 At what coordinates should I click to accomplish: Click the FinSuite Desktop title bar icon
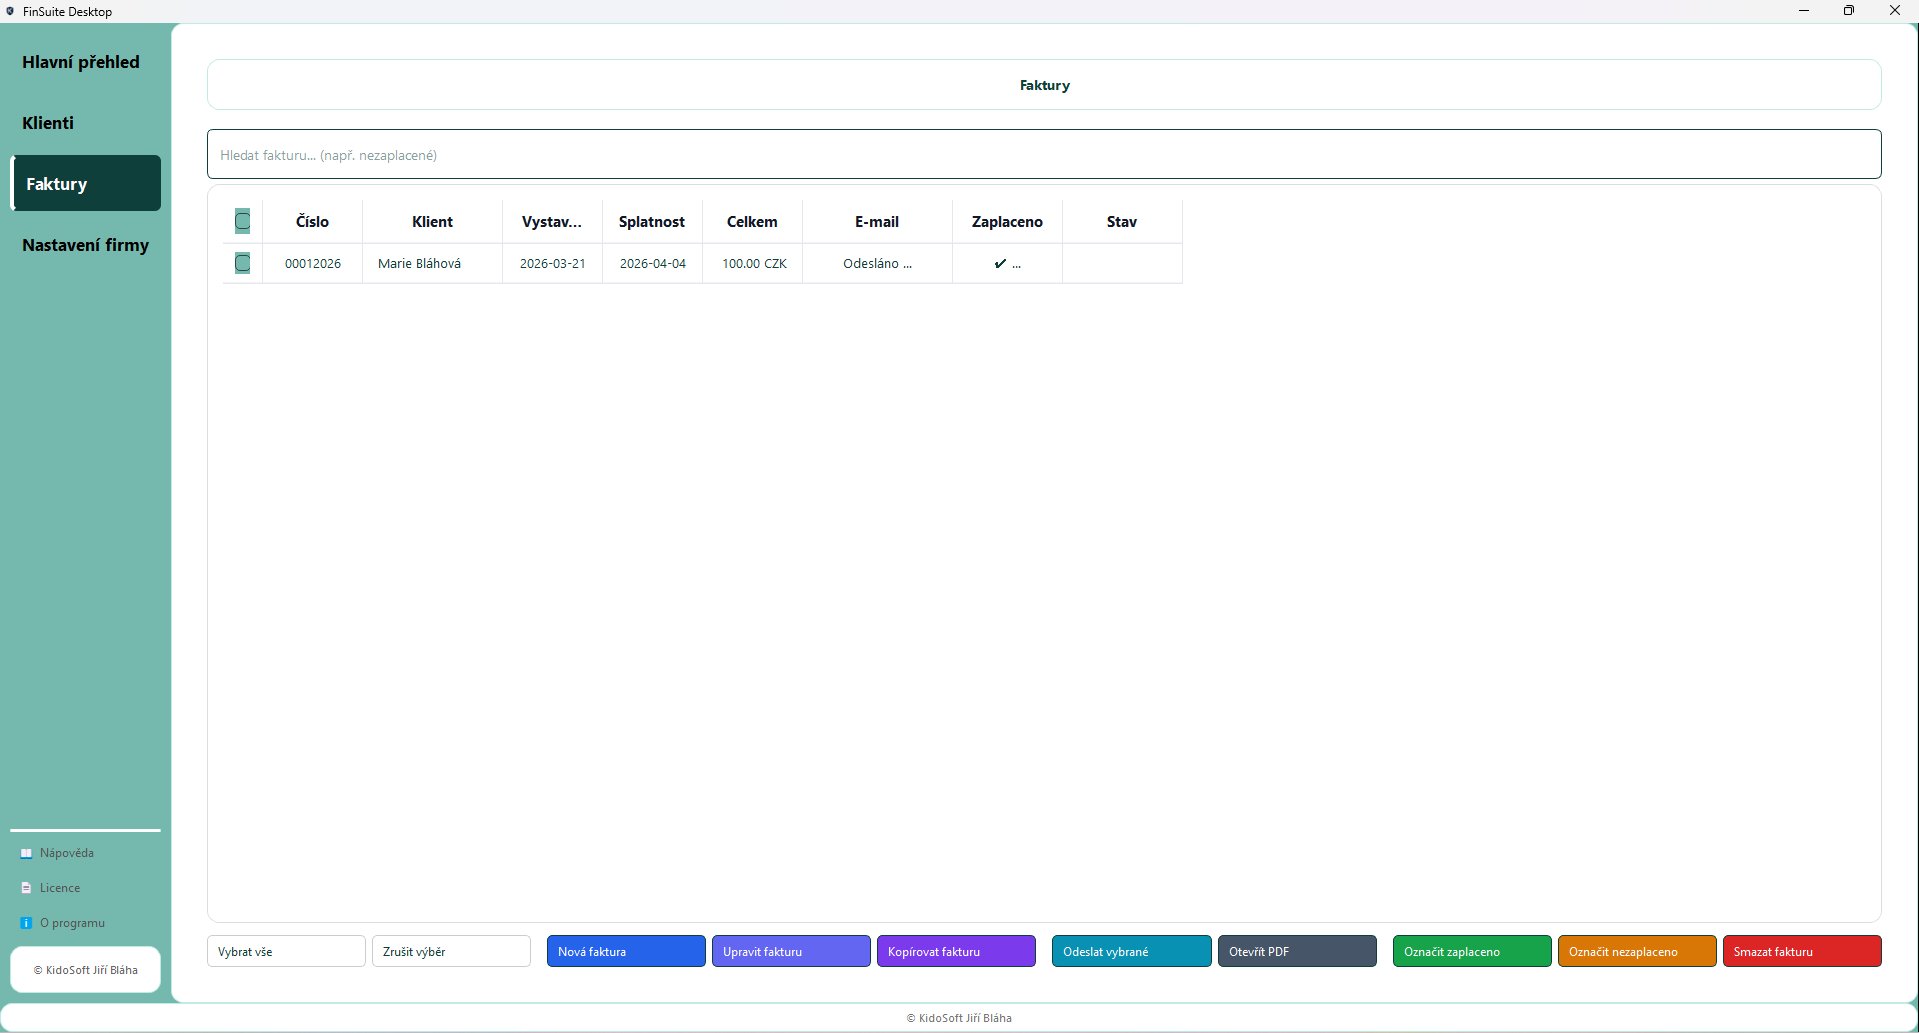point(10,11)
